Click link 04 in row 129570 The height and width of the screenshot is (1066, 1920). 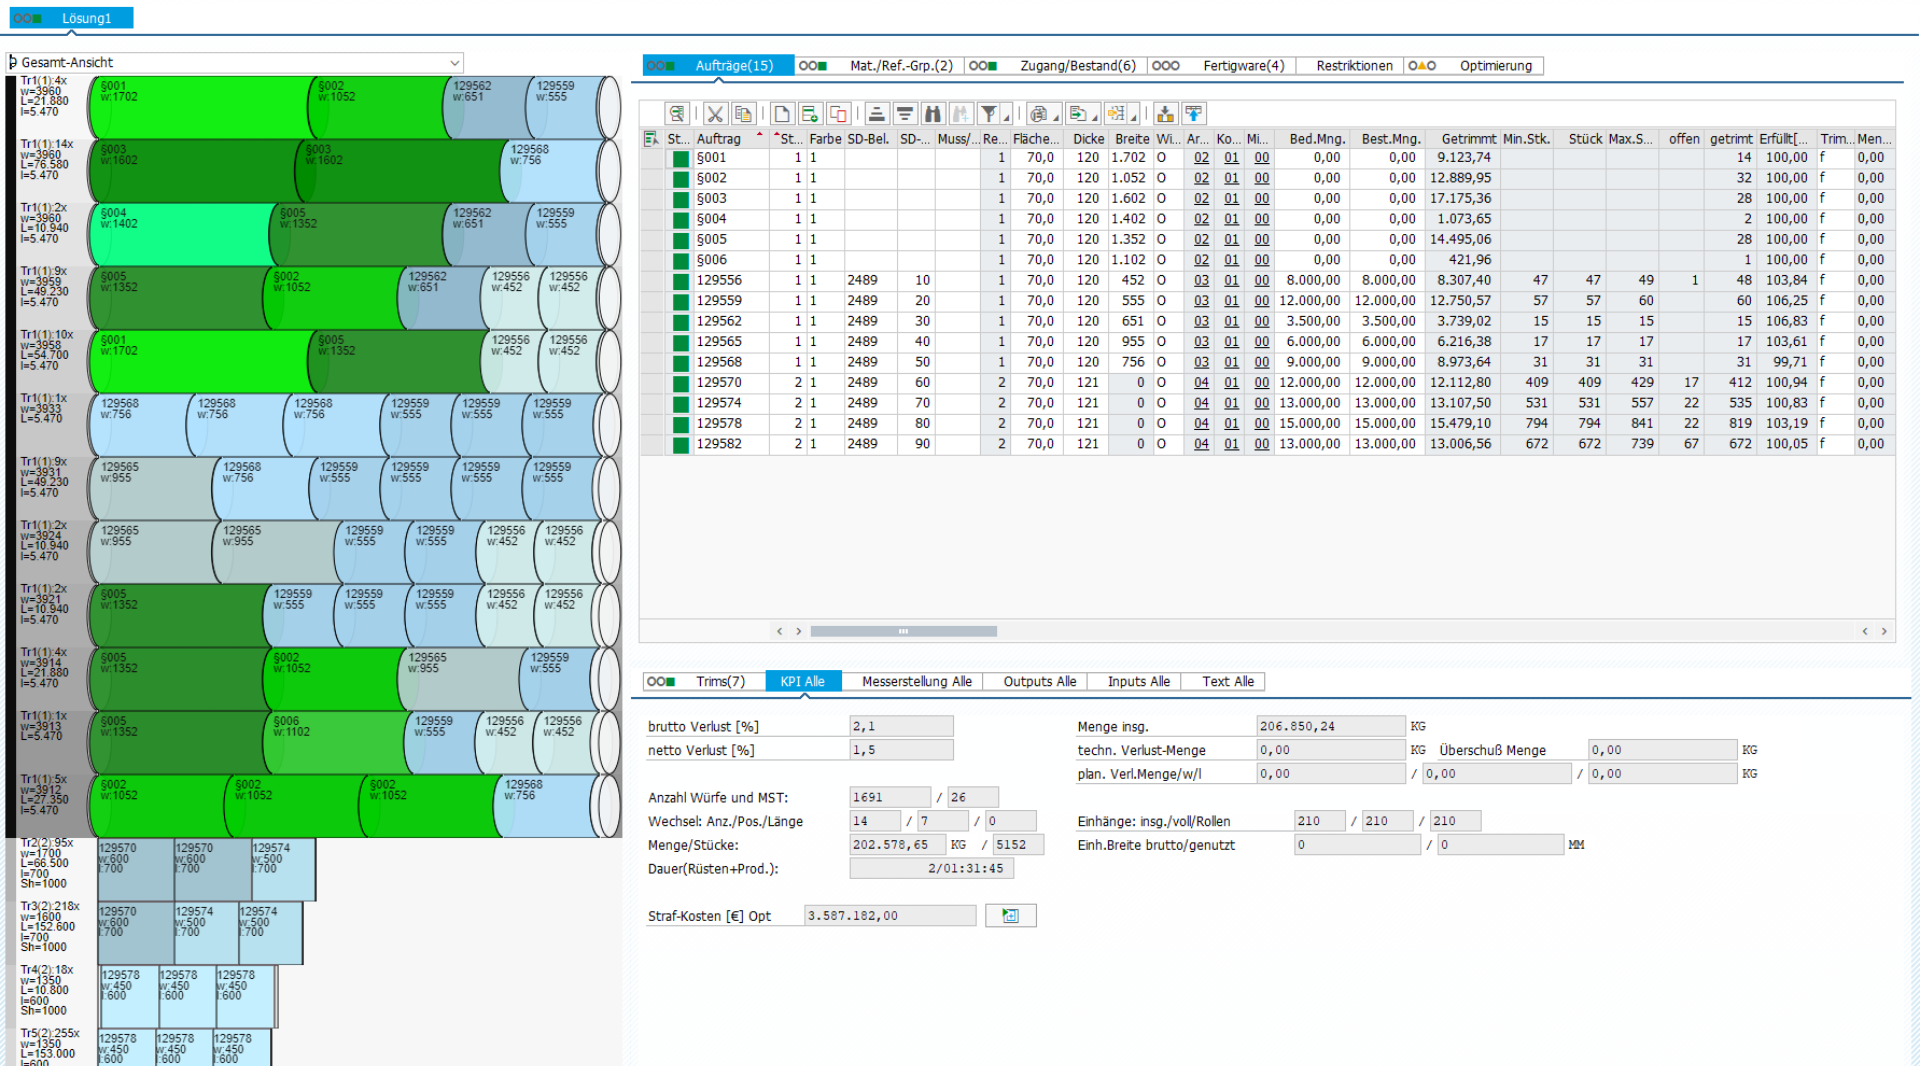tap(1201, 383)
